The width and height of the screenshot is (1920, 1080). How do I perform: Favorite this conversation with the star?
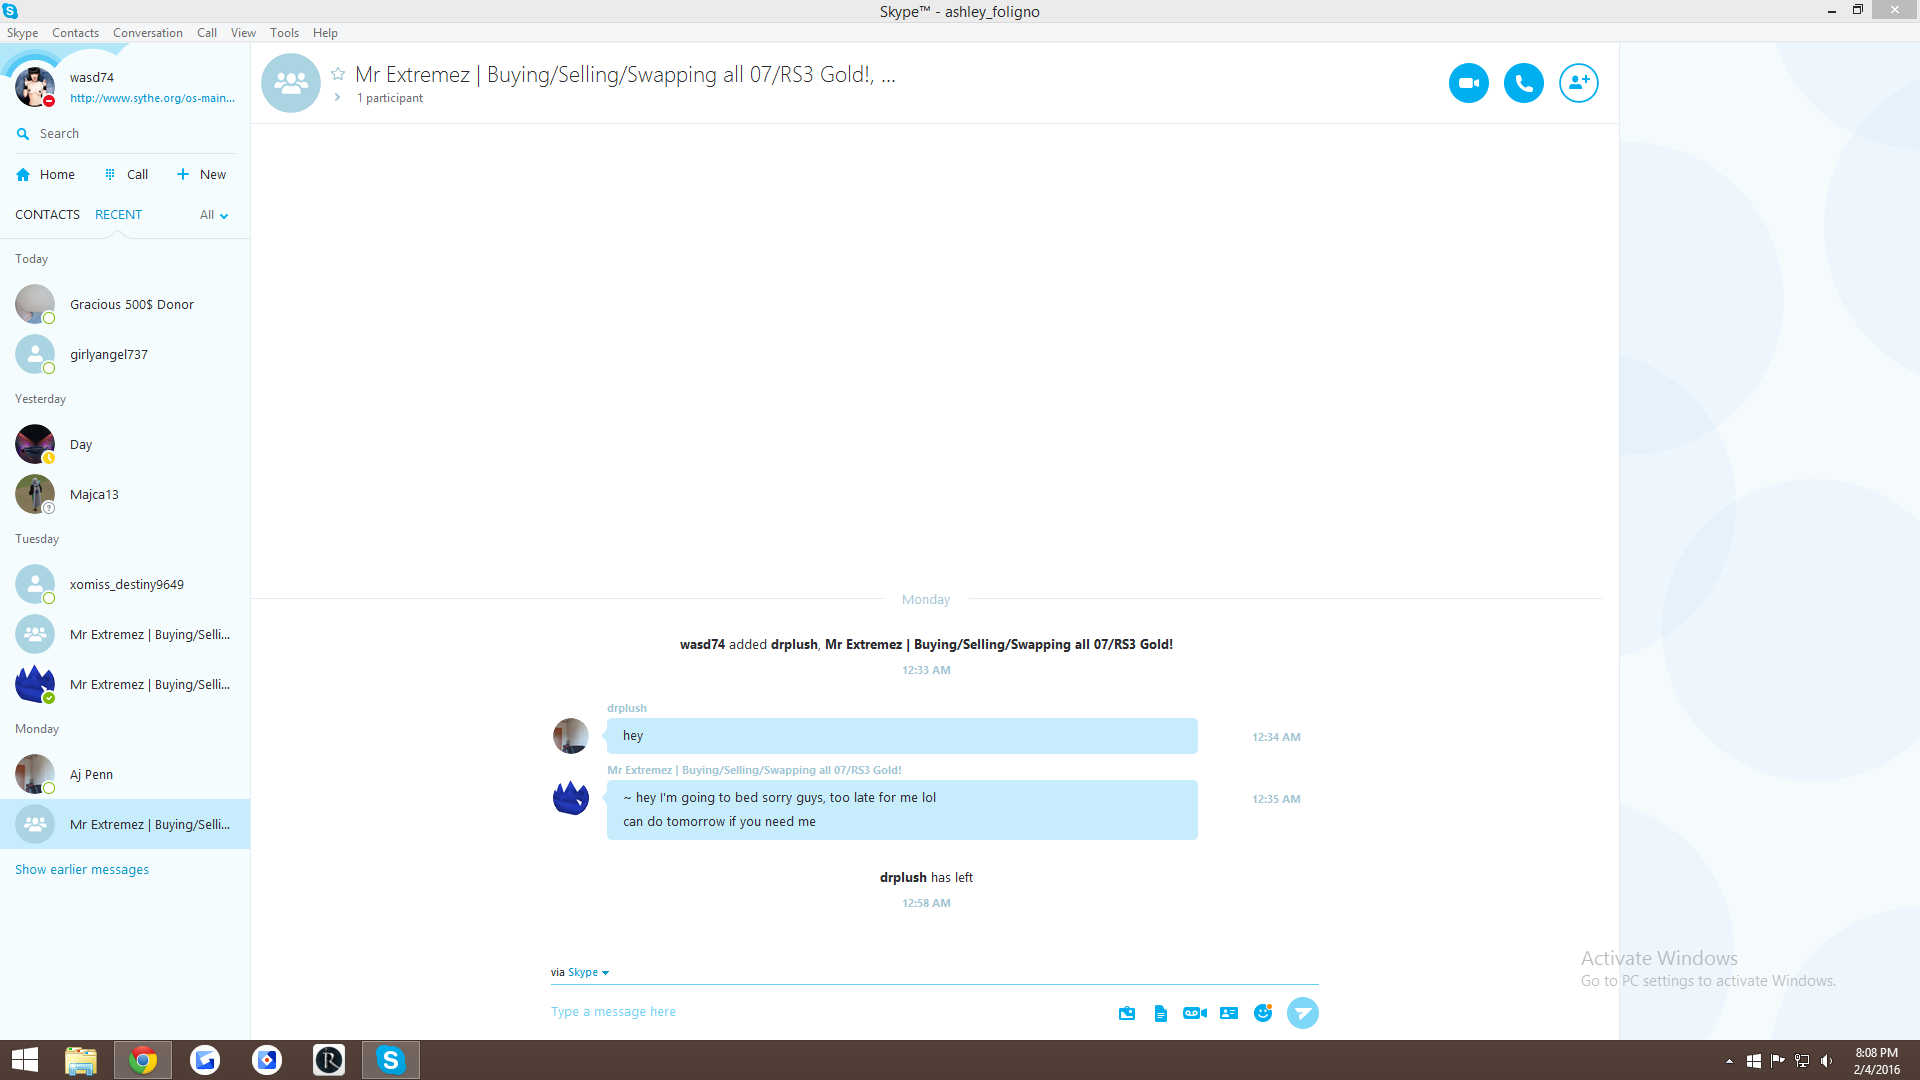pyautogui.click(x=338, y=74)
